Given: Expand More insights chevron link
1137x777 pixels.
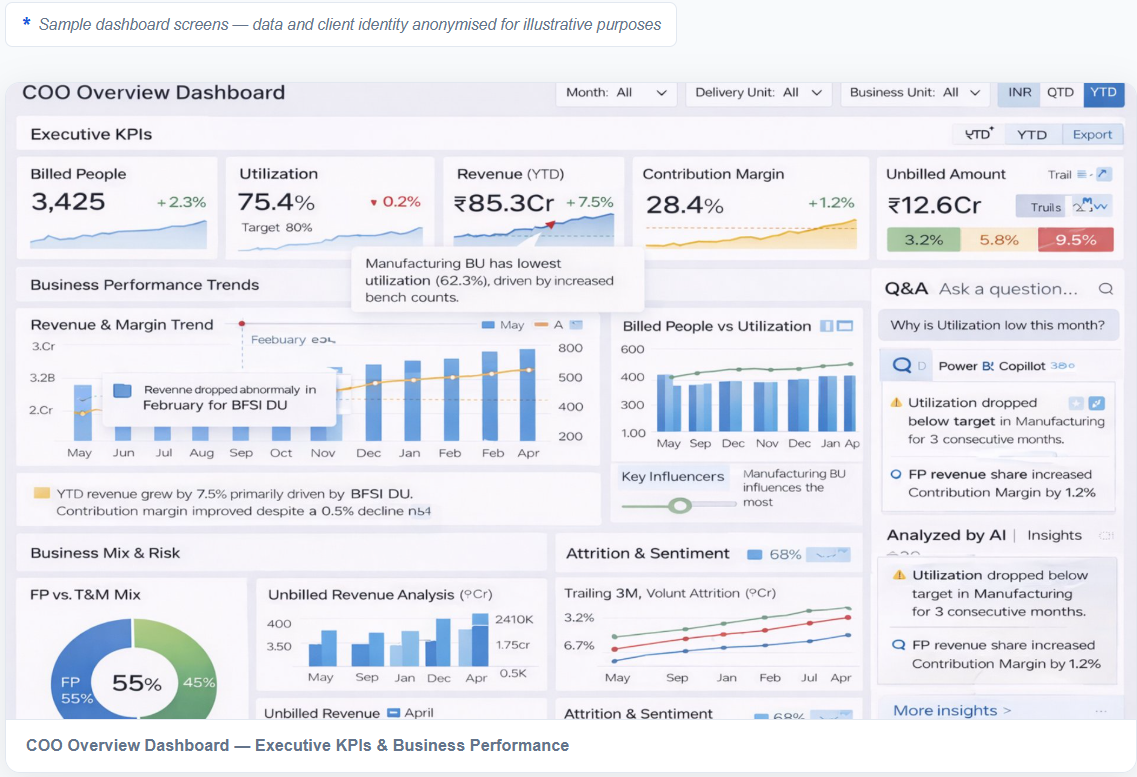Looking at the screenshot, I should (x=951, y=710).
